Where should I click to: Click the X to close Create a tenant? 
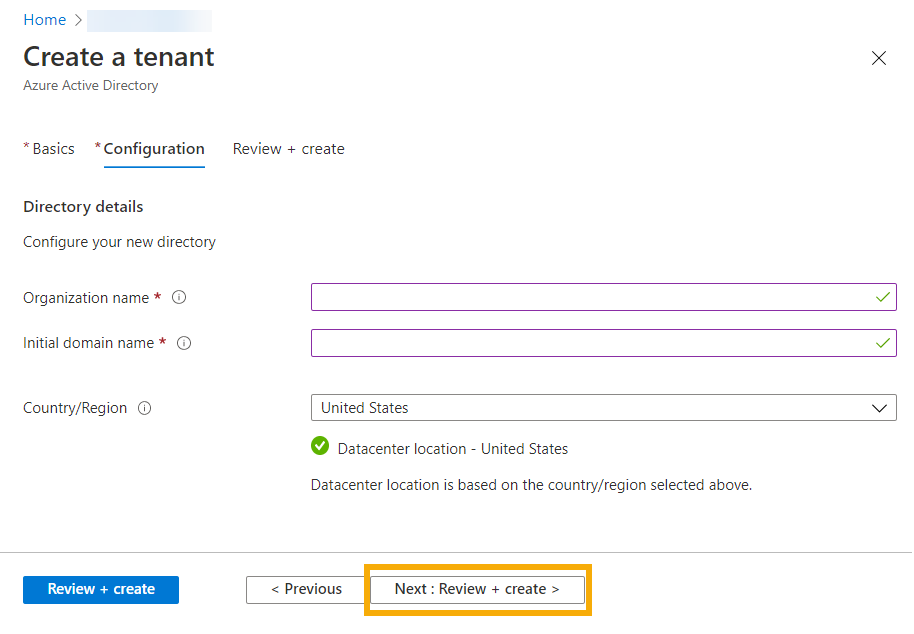pyautogui.click(x=878, y=58)
